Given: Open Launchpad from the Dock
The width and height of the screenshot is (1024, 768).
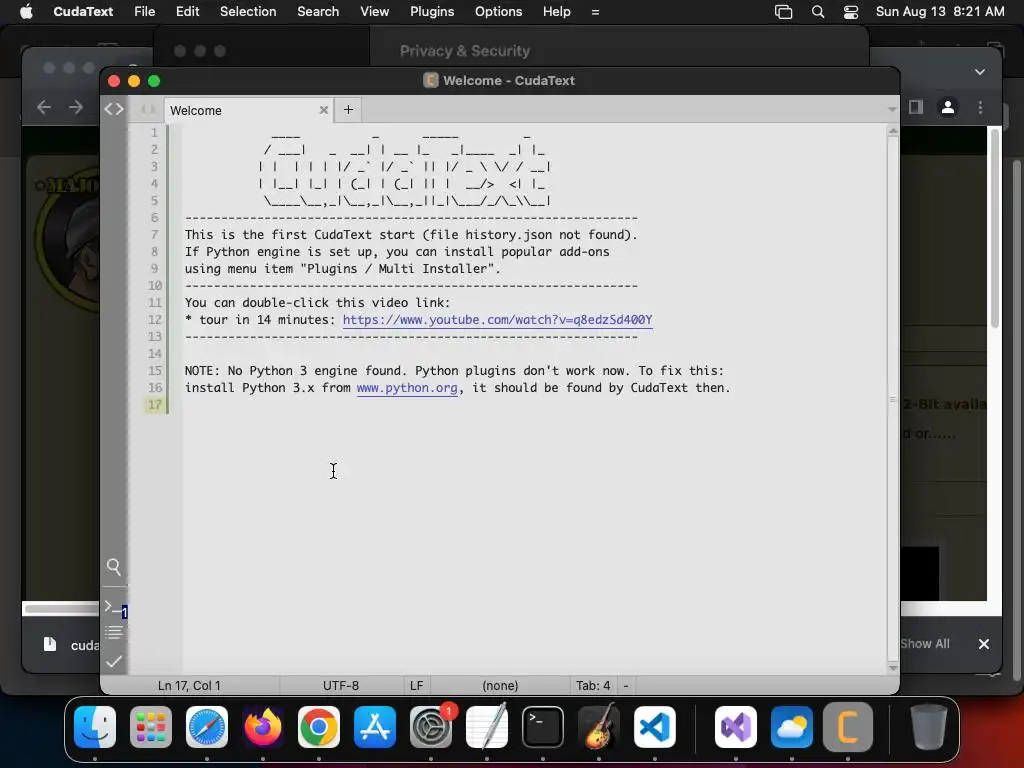Looking at the screenshot, I should coord(151,727).
